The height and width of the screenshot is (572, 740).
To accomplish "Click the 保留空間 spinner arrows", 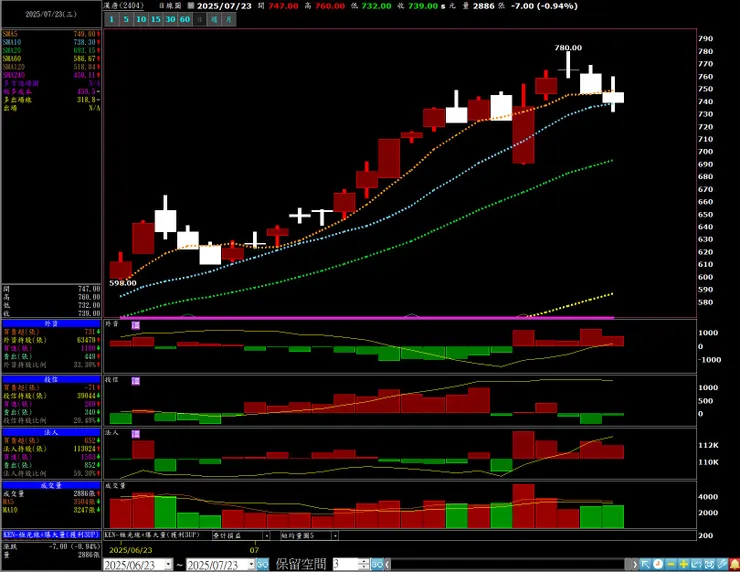I will coord(364,564).
